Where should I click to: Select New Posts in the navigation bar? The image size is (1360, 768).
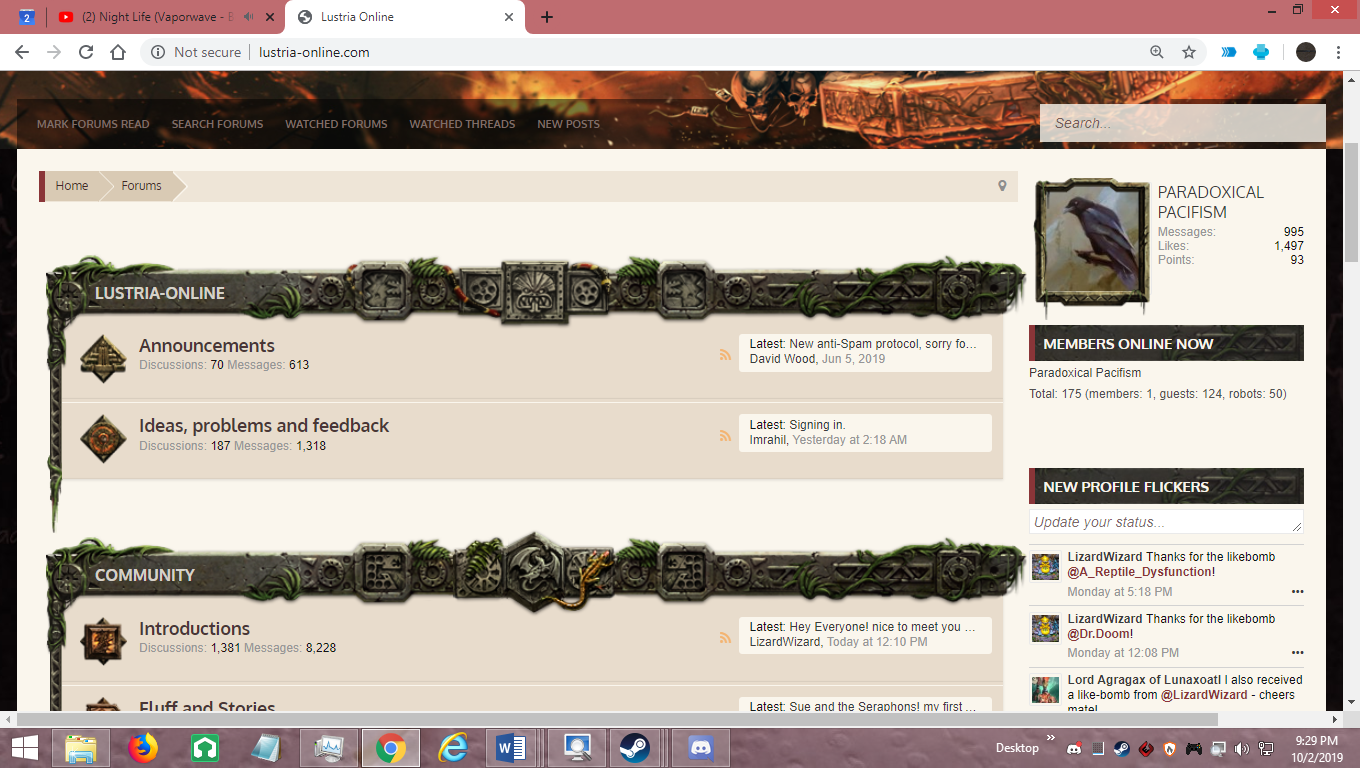click(x=568, y=124)
